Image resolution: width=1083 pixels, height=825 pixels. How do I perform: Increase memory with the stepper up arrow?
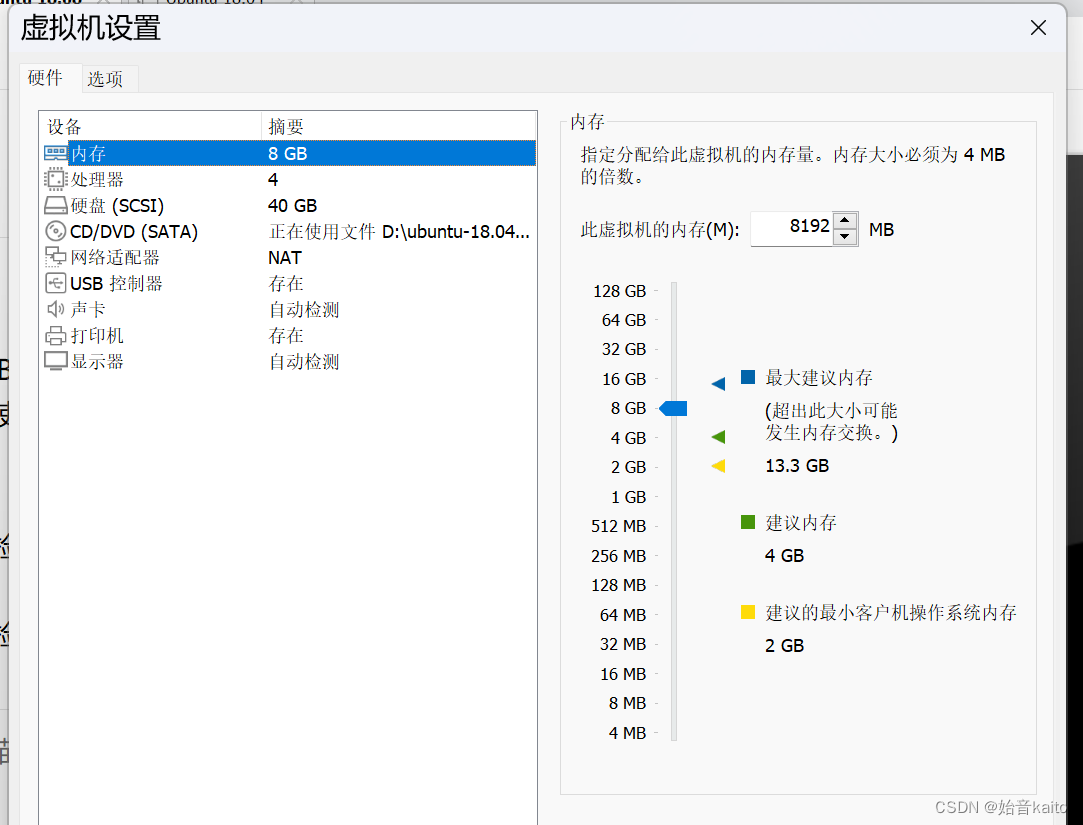pyautogui.click(x=845, y=221)
